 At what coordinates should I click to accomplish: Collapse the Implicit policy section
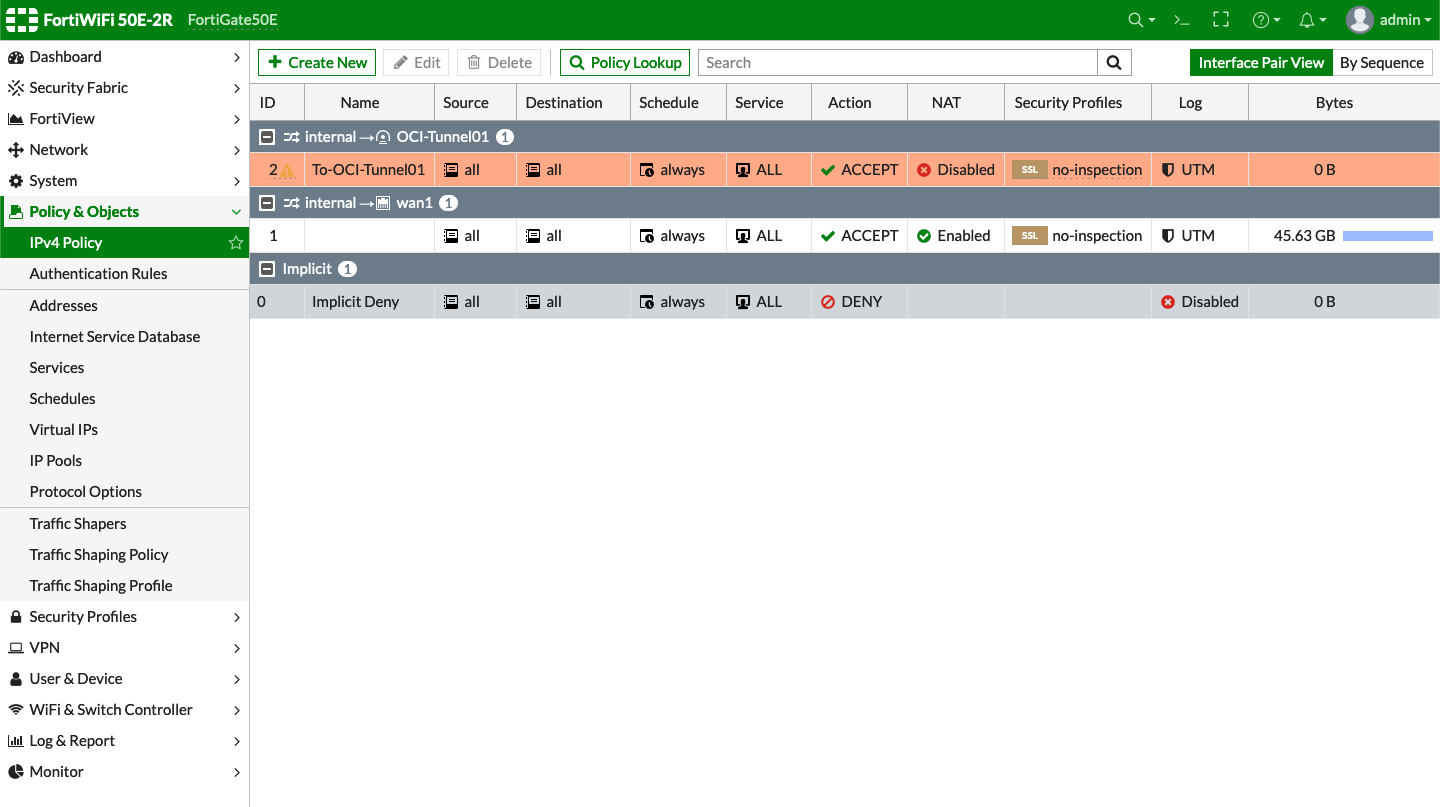pos(266,268)
